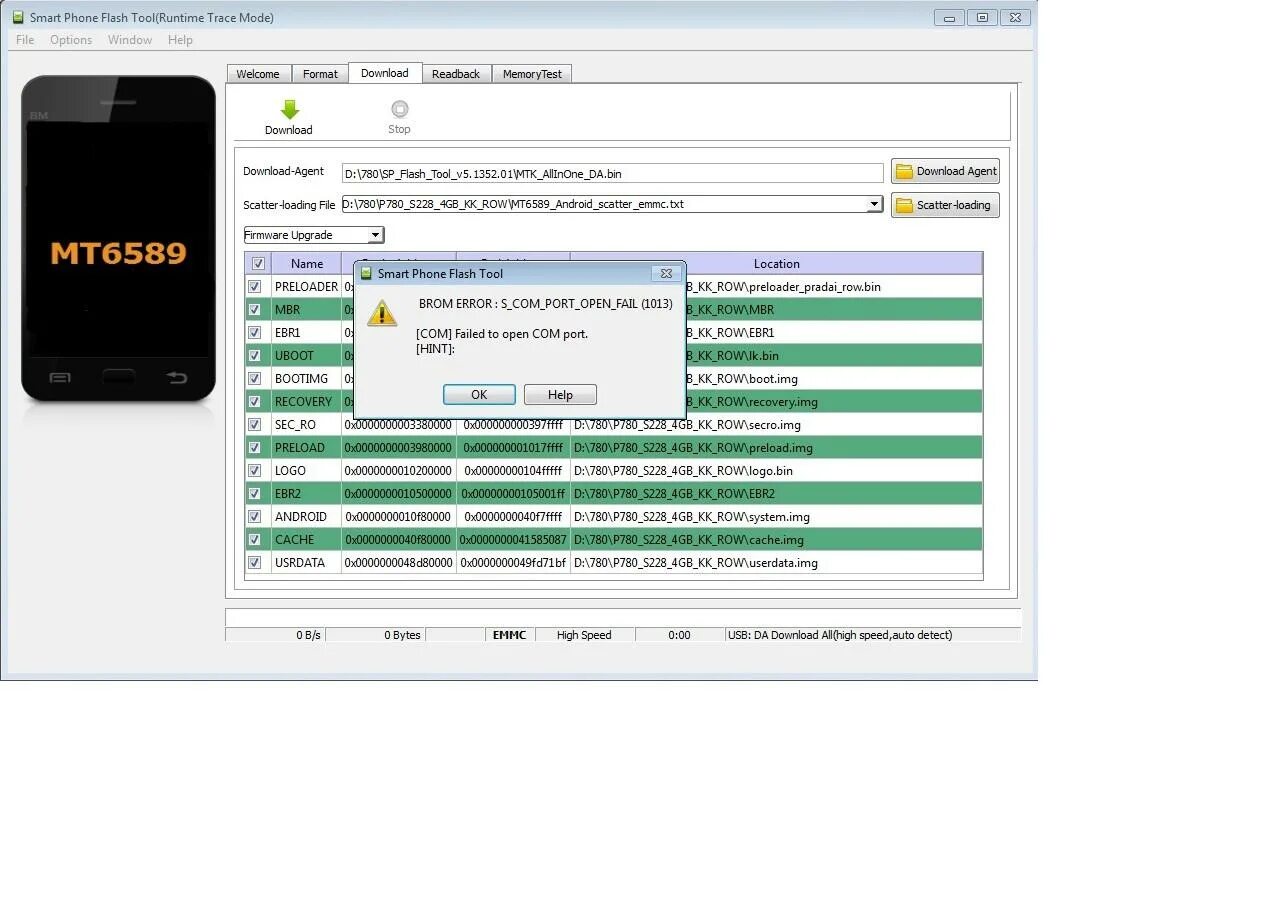Click OK on the BROM ERROR dialog
1280x913 pixels.
pyautogui.click(x=478, y=394)
